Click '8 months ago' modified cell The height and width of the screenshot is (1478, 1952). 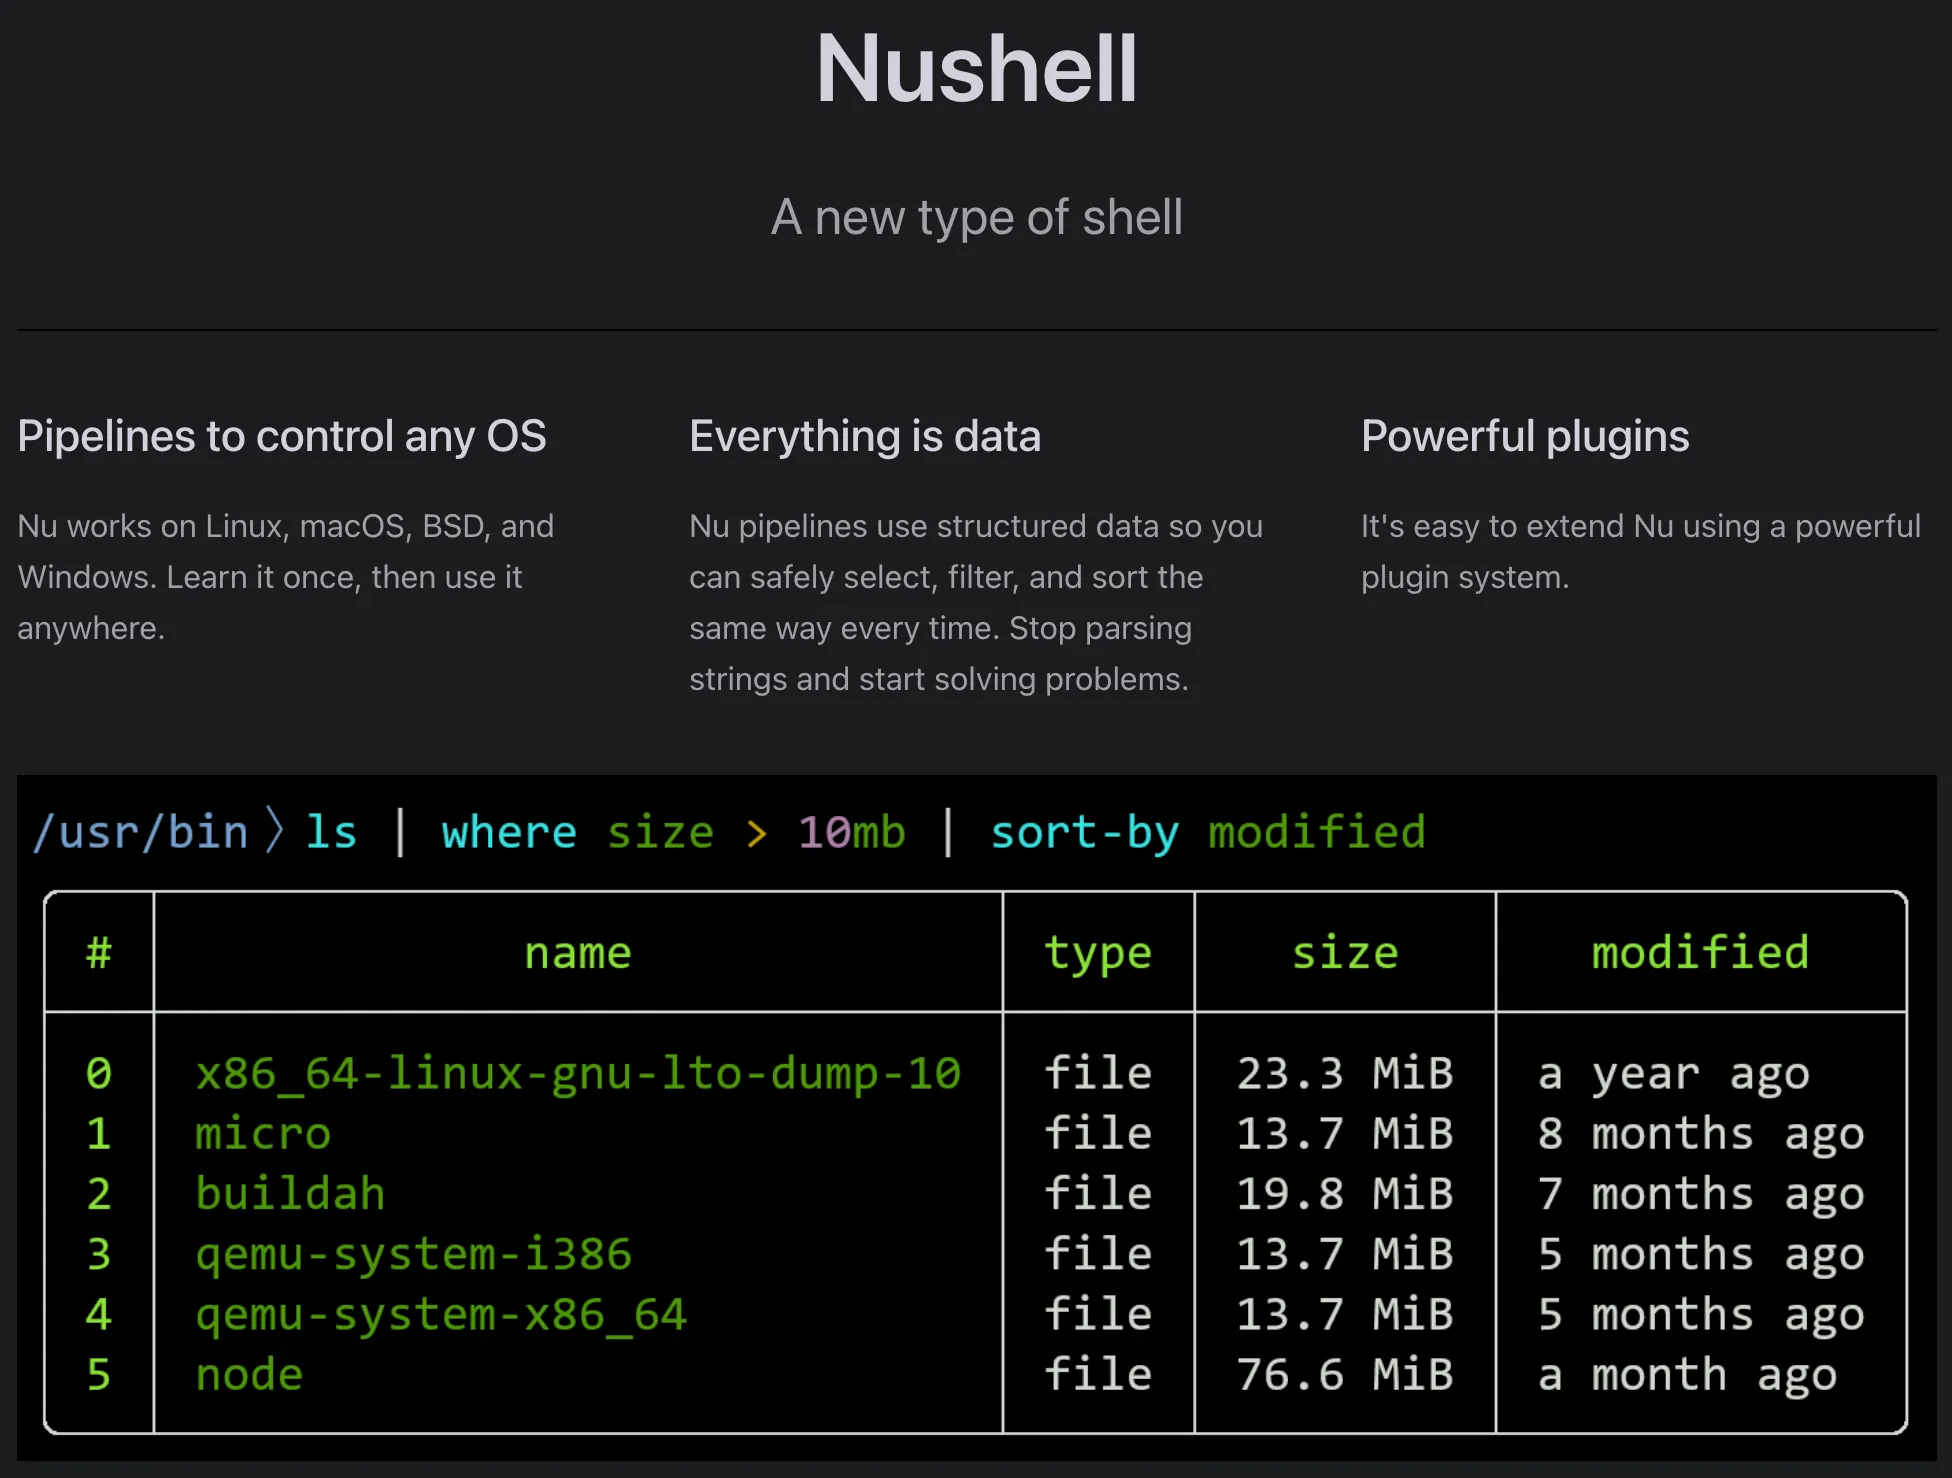click(1701, 1135)
